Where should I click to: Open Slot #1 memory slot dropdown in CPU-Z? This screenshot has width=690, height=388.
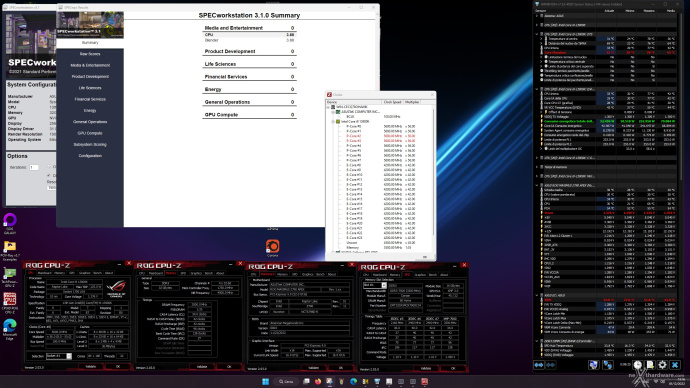pos(375,285)
